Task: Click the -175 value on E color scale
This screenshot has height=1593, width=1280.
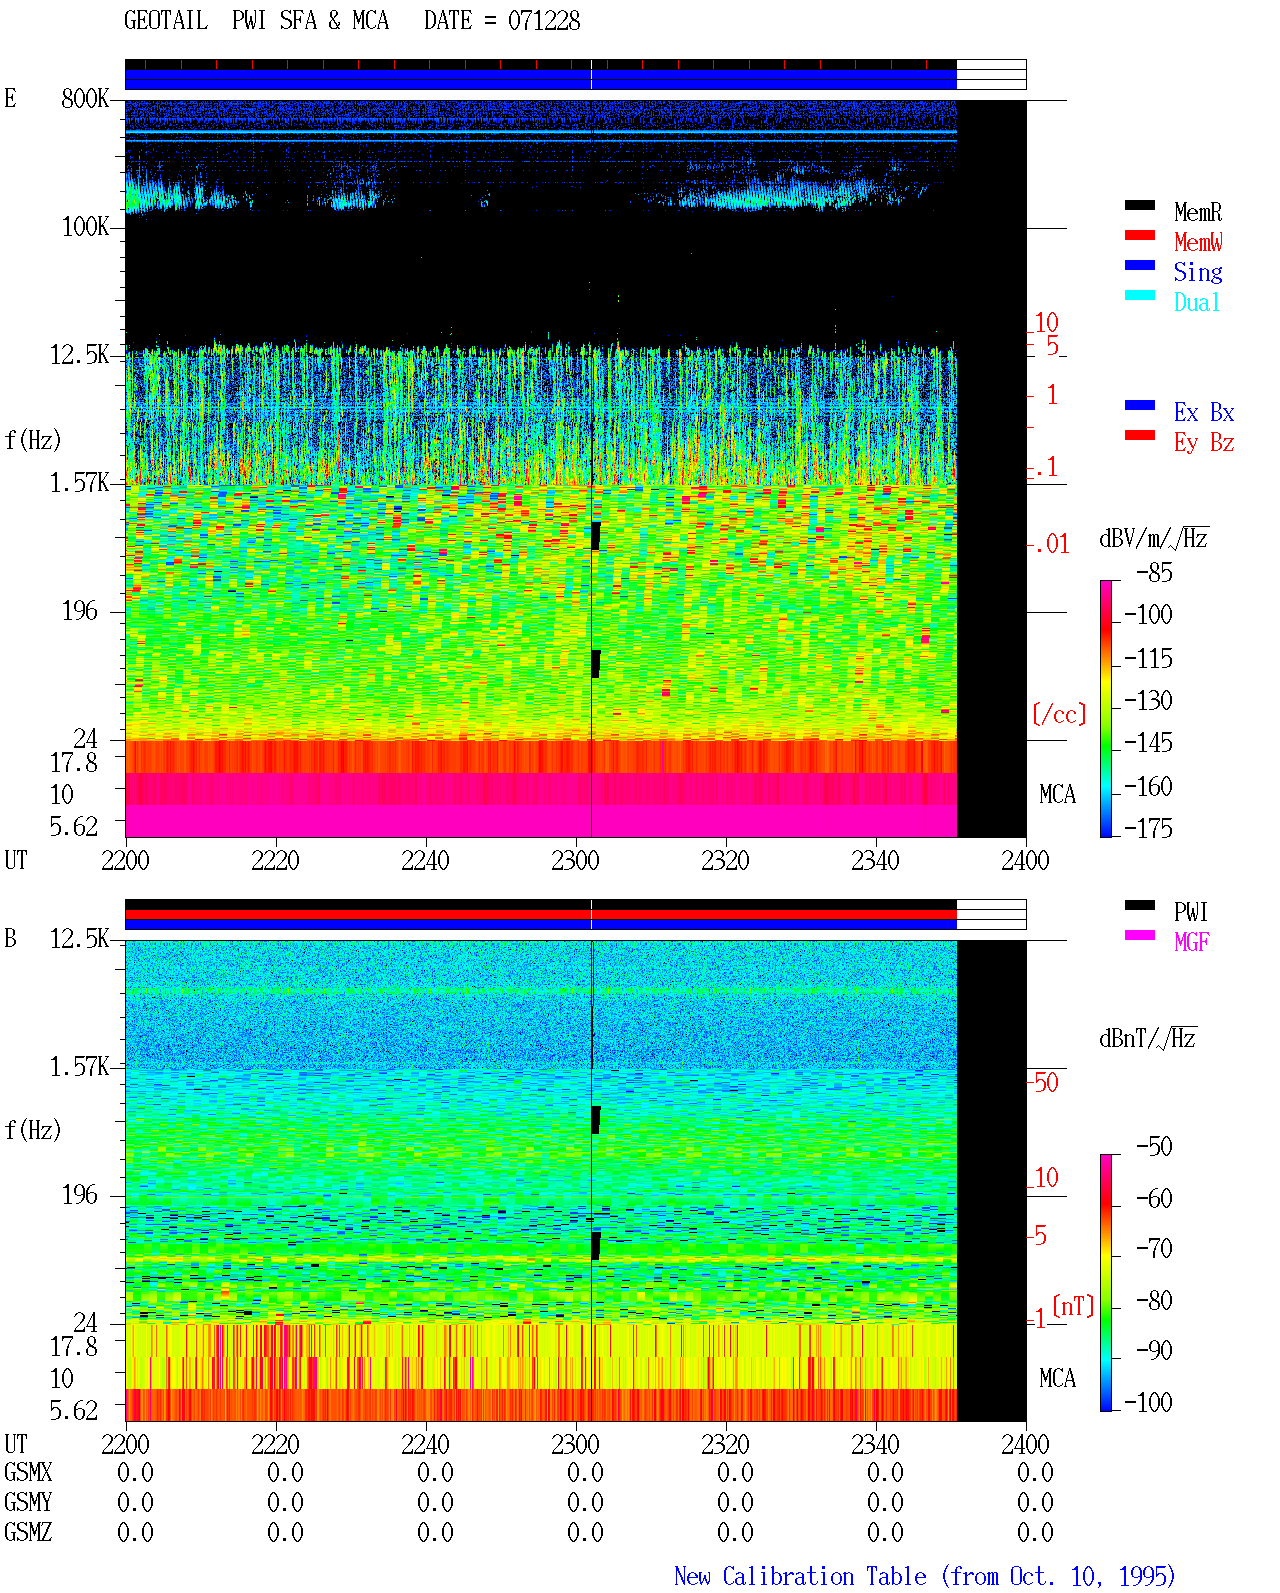Action: tap(1149, 829)
